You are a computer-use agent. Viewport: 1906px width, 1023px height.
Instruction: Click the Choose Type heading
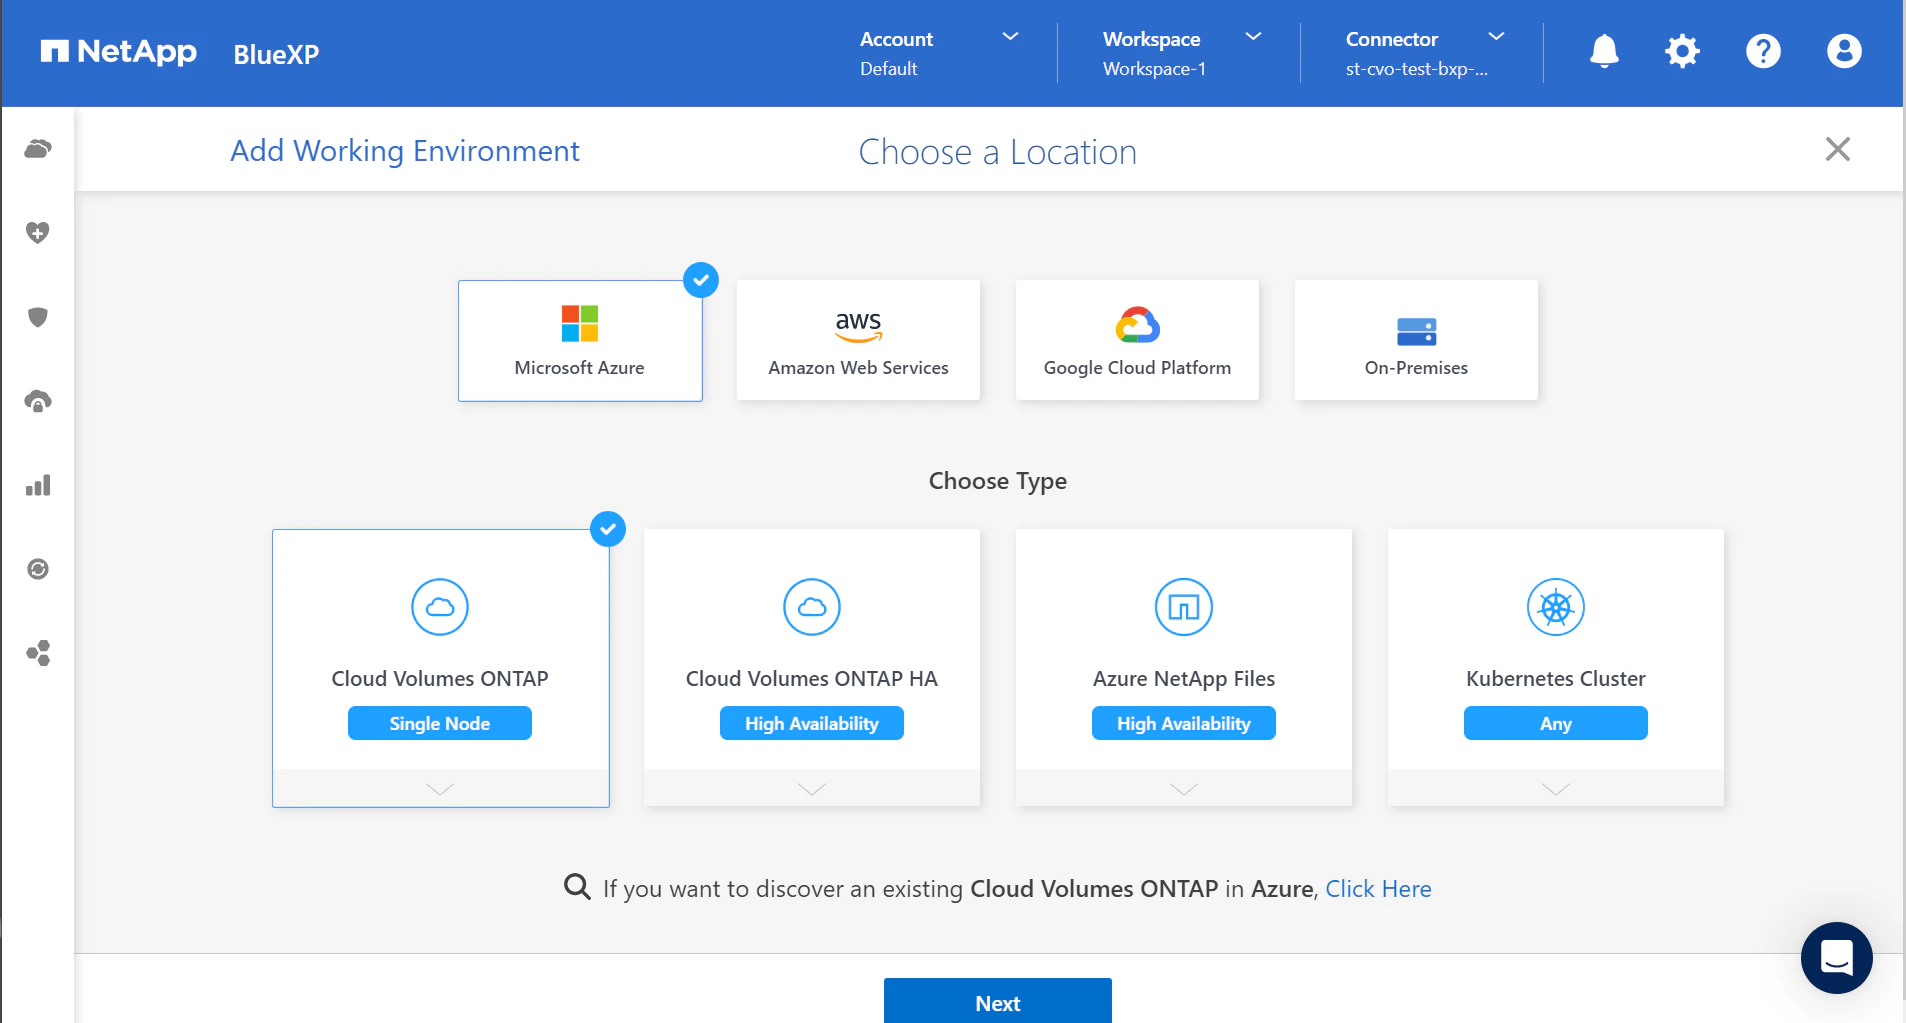pyautogui.click(x=998, y=481)
